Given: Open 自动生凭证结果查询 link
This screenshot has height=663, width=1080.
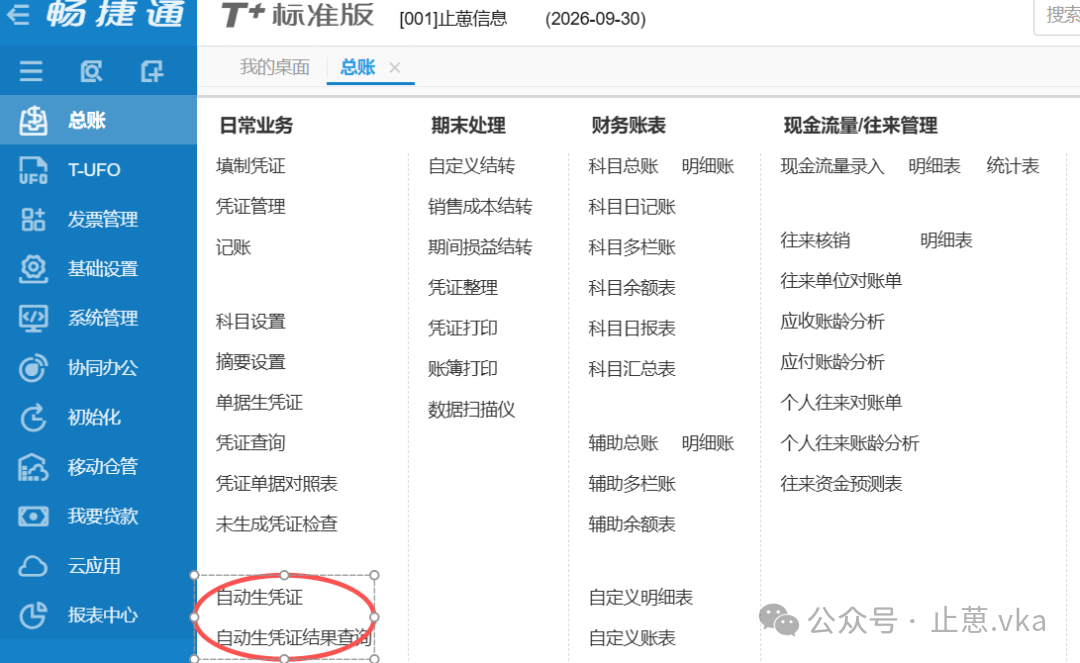Looking at the screenshot, I should 293,638.
